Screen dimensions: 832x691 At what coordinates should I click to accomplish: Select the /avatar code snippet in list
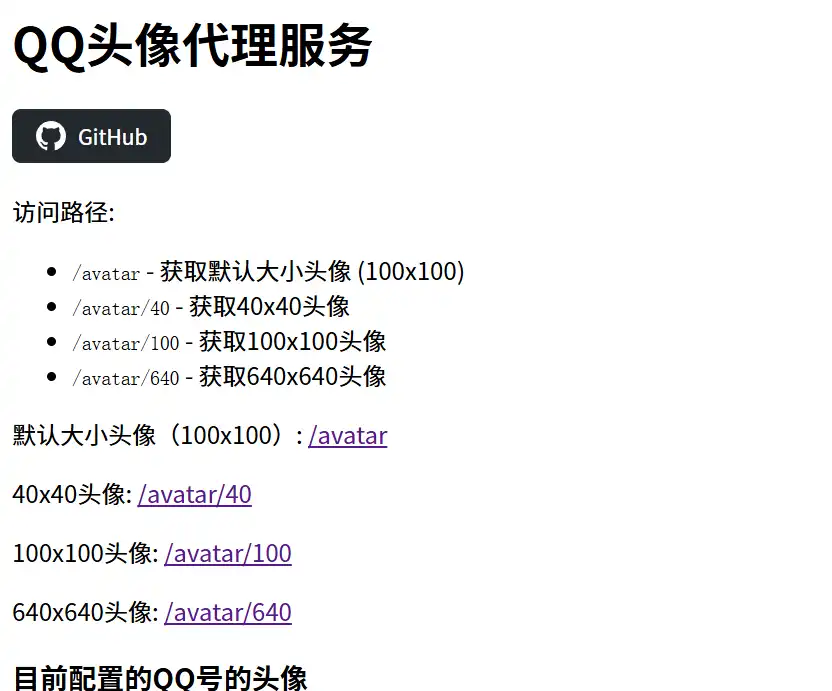(106, 273)
